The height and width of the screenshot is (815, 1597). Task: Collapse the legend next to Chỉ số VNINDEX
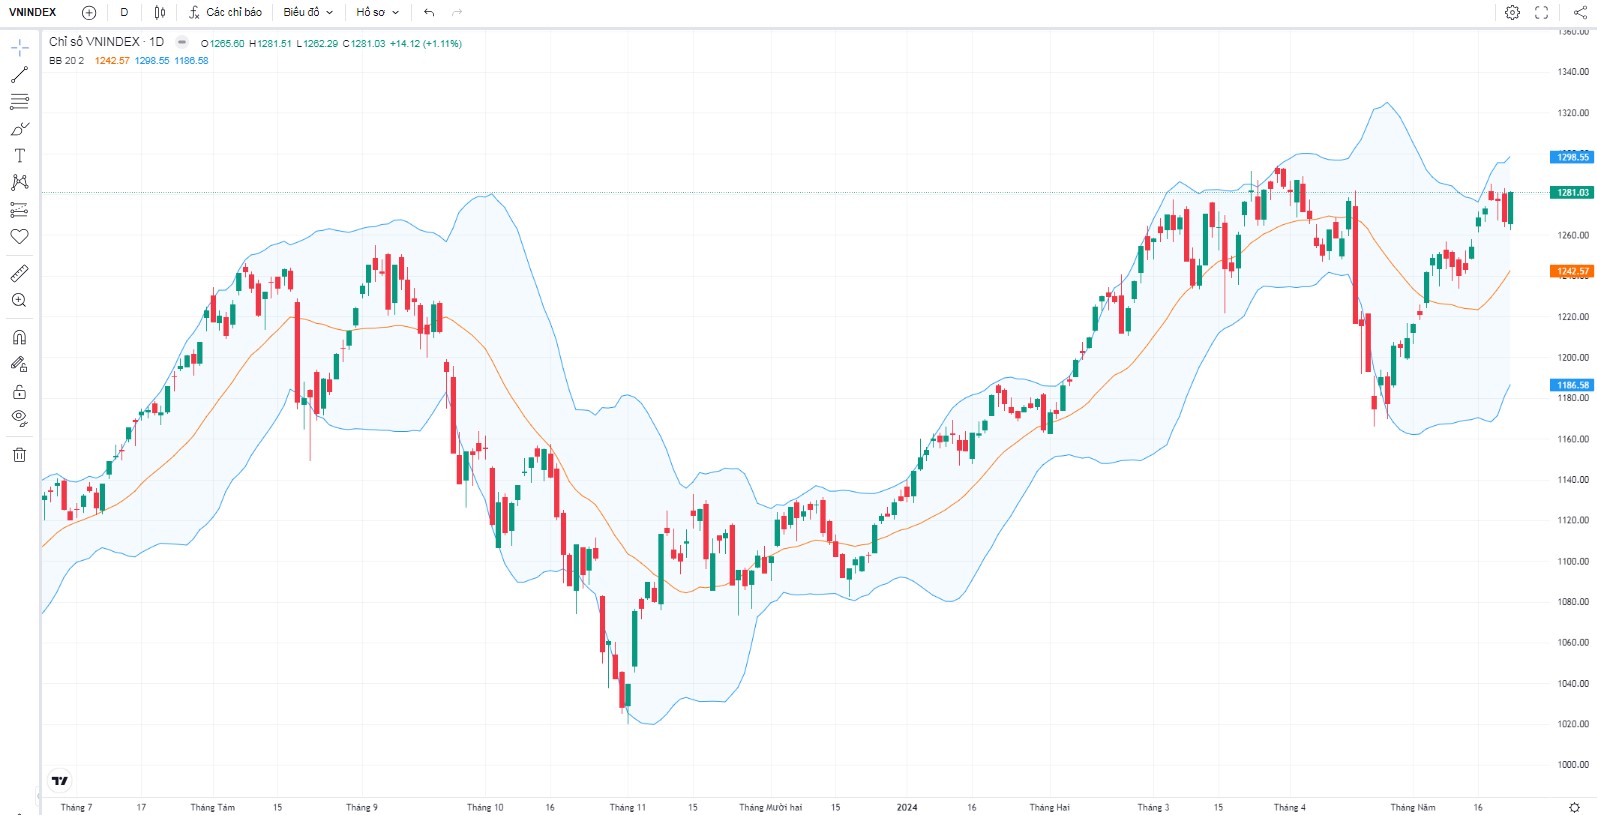click(x=182, y=42)
